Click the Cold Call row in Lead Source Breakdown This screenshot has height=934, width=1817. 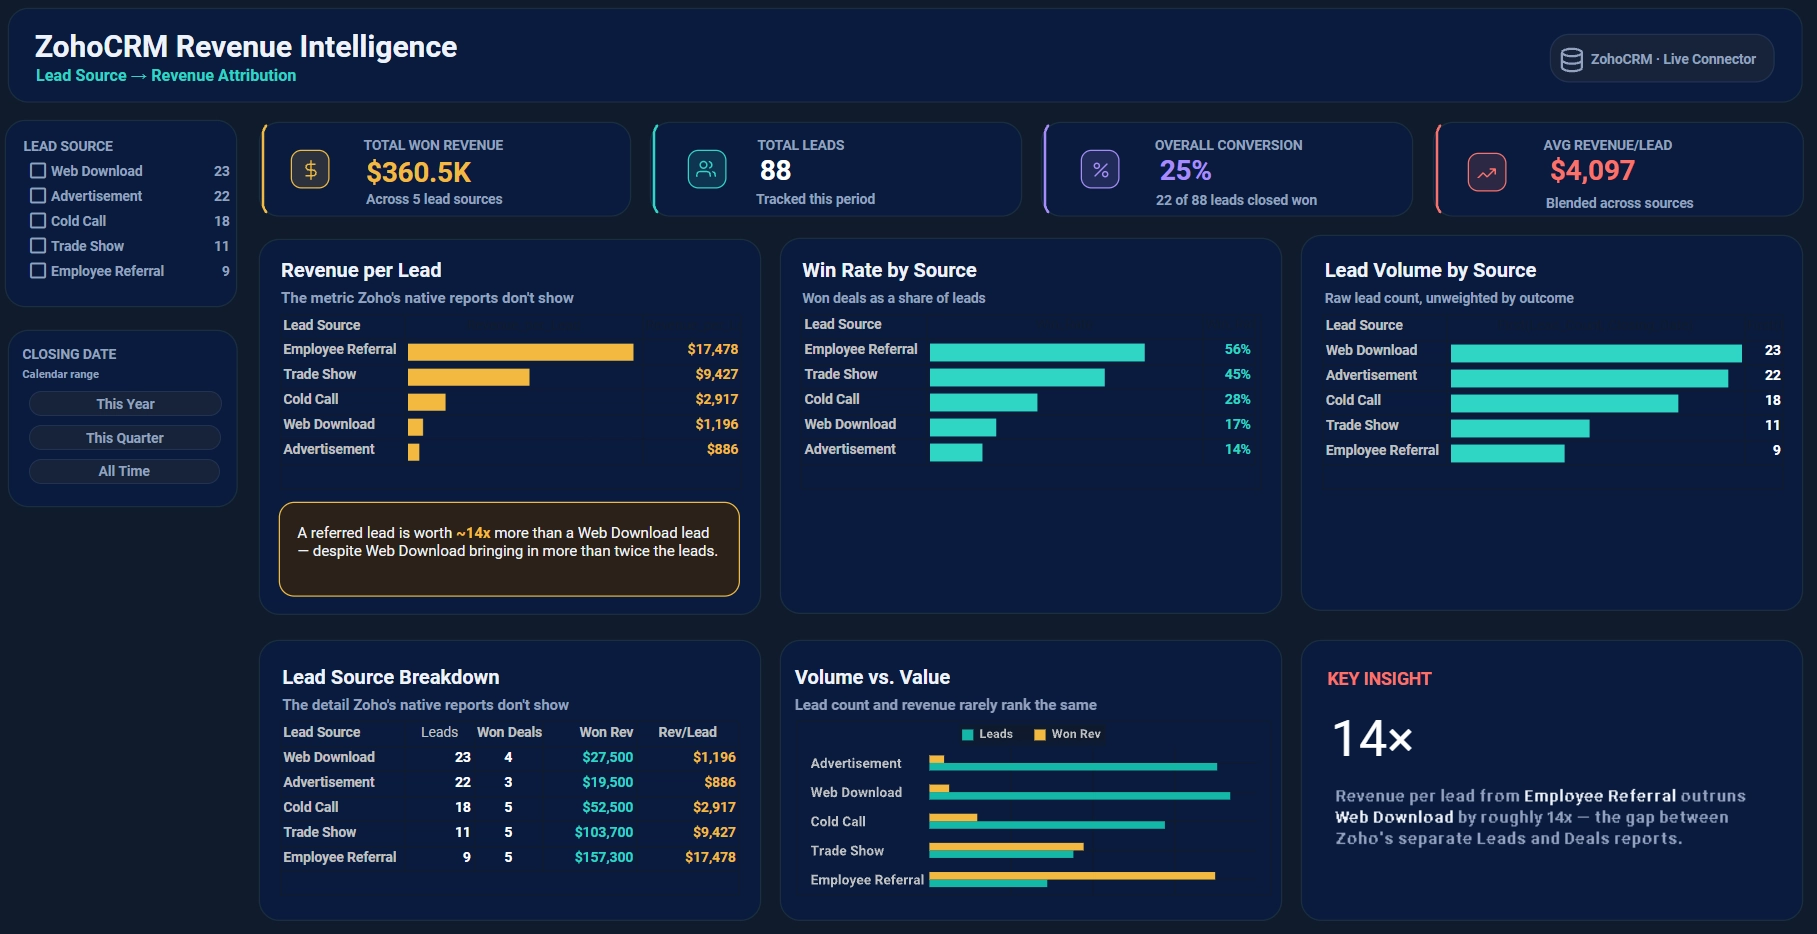click(509, 807)
